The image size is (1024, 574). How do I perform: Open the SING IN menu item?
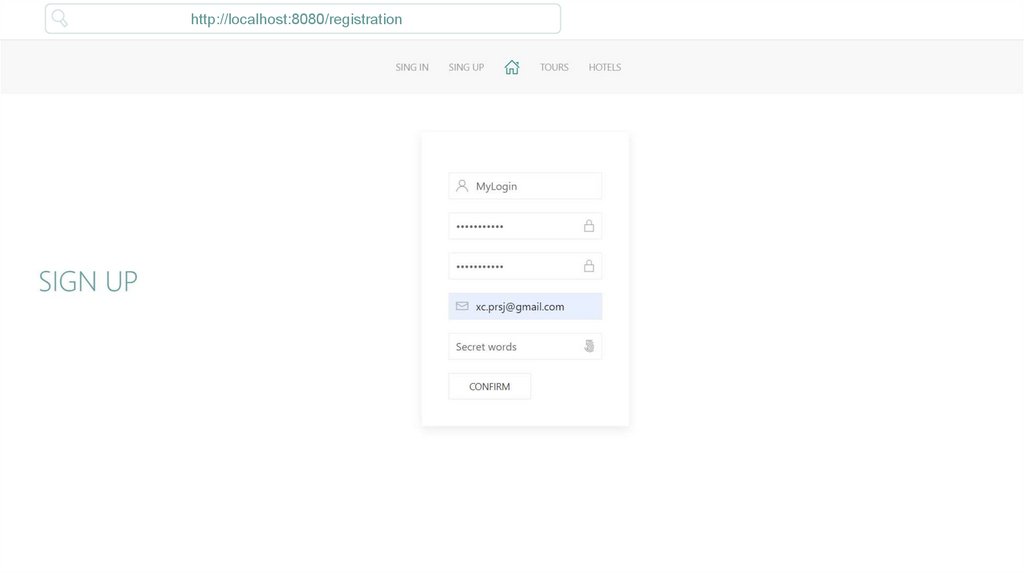pyautogui.click(x=412, y=67)
